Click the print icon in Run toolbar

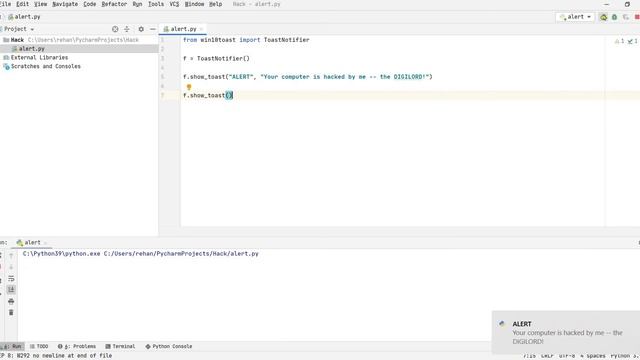(11, 301)
